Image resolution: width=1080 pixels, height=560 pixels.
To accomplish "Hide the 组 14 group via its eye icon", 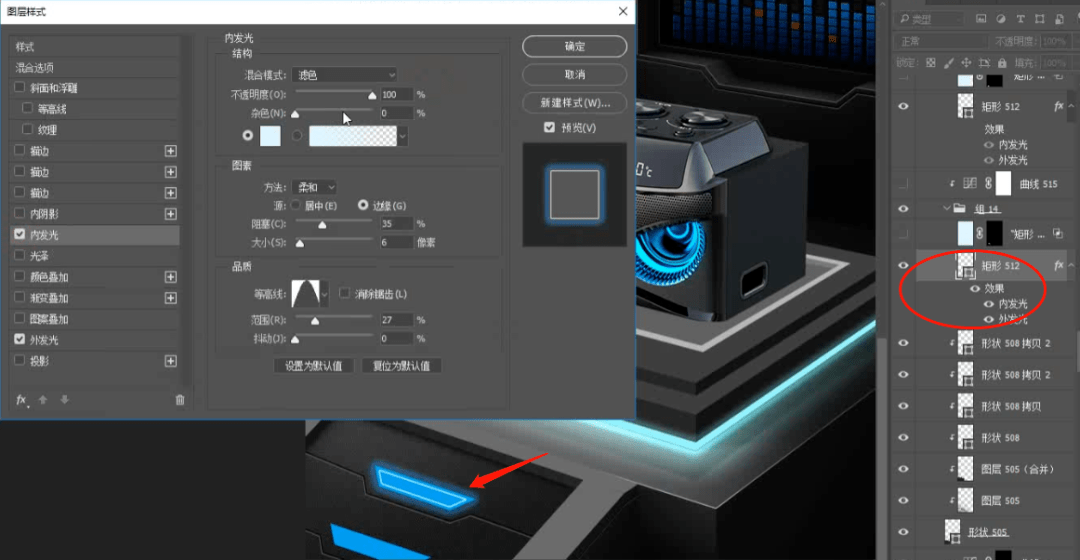I will (x=903, y=209).
